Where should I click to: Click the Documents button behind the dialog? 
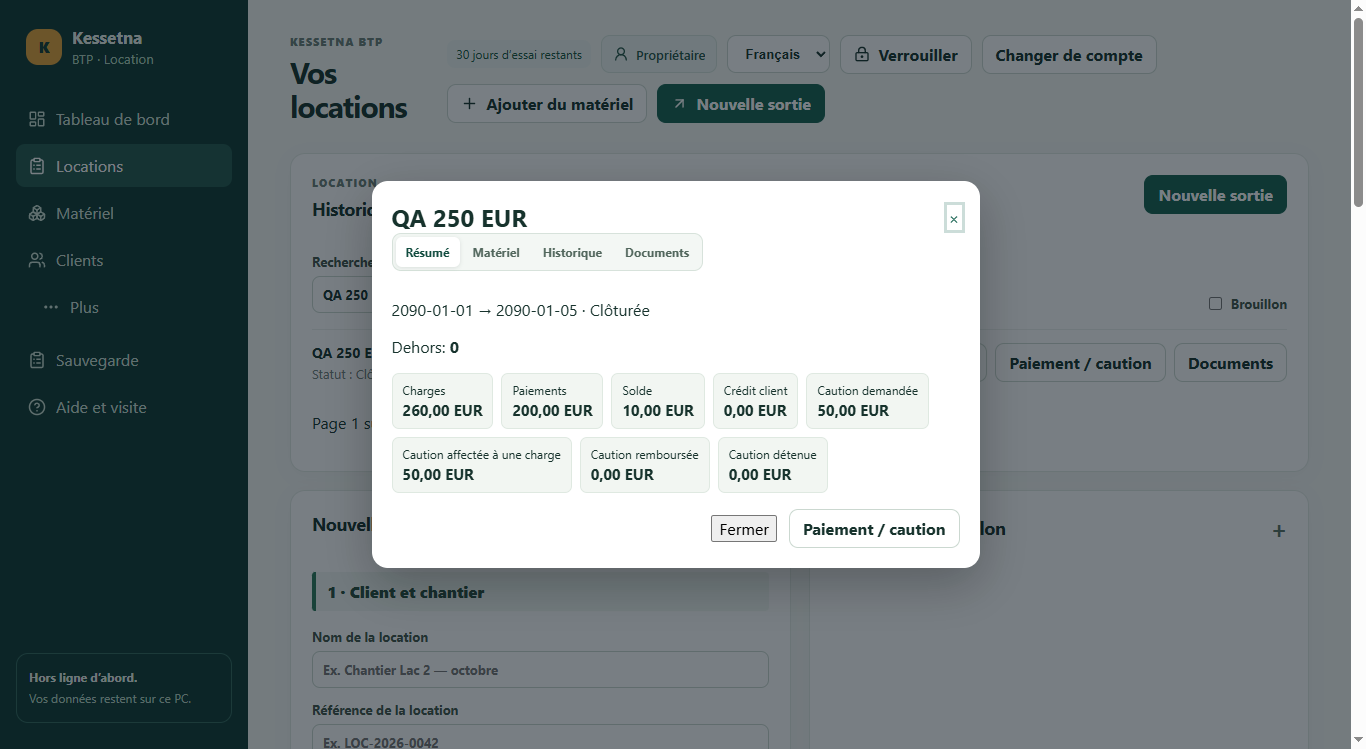[1230, 363]
